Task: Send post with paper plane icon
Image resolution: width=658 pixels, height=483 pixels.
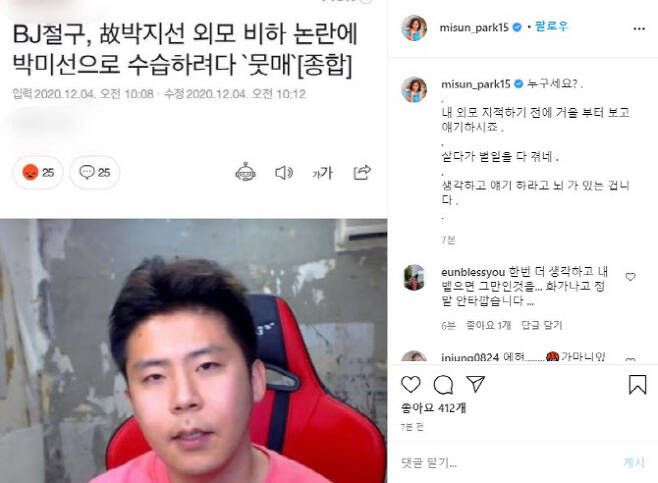Action: click(475, 384)
